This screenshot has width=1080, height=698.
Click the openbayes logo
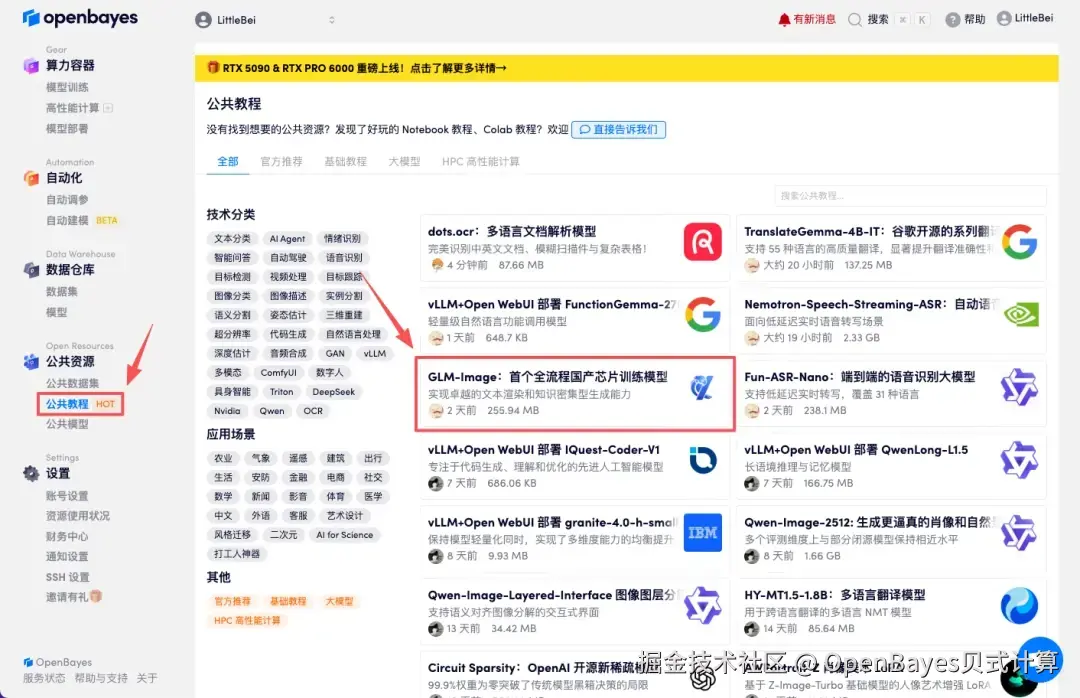80,18
